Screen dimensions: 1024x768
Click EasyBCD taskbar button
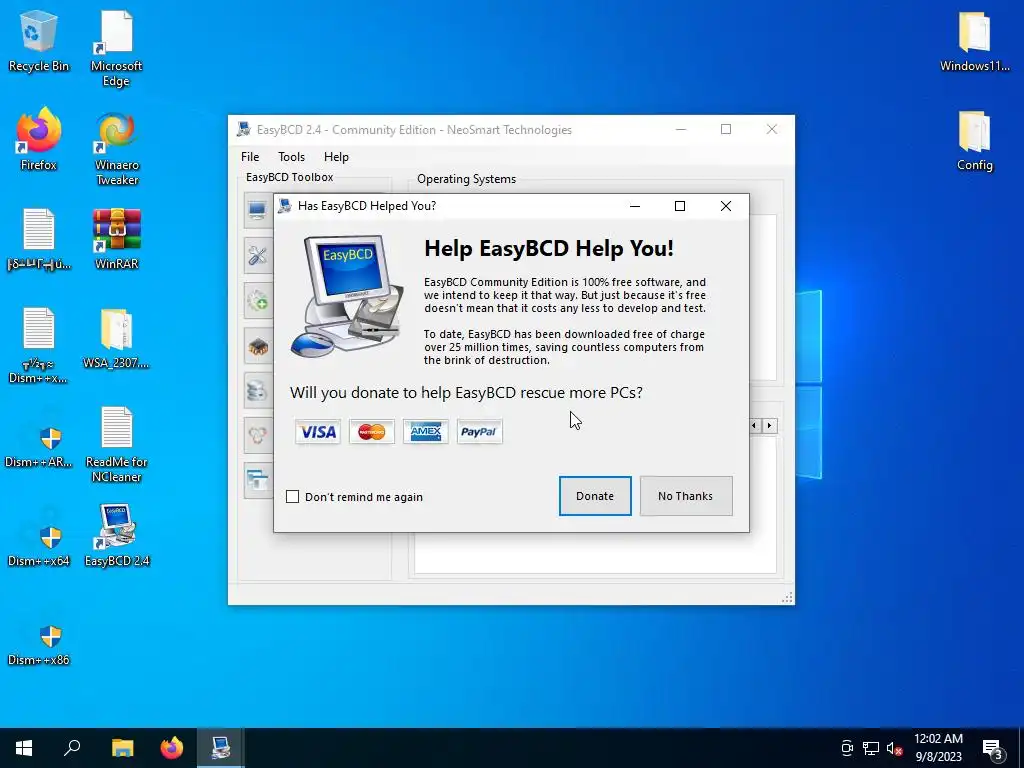(221, 748)
